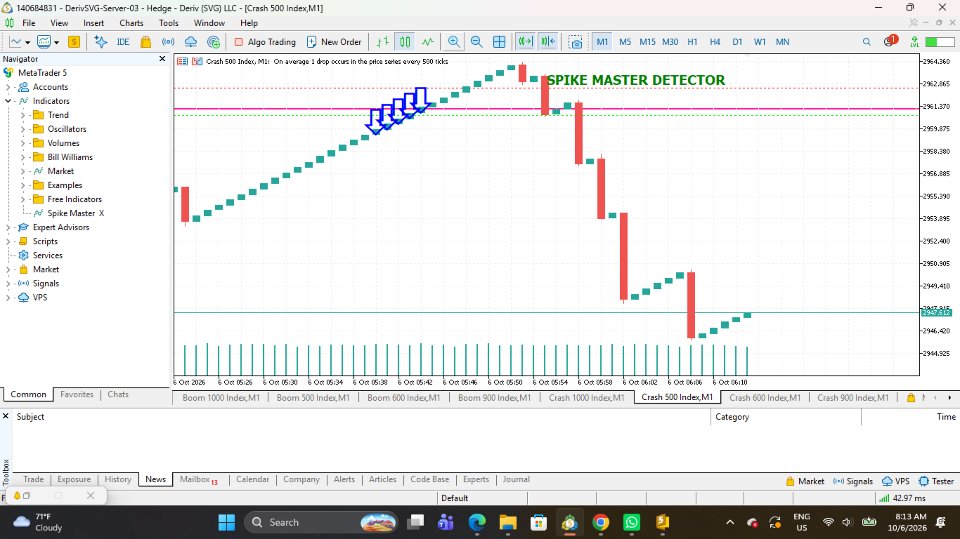Expand the Free Indicators folder
Screen dimensions: 960x539
(x=23, y=199)
